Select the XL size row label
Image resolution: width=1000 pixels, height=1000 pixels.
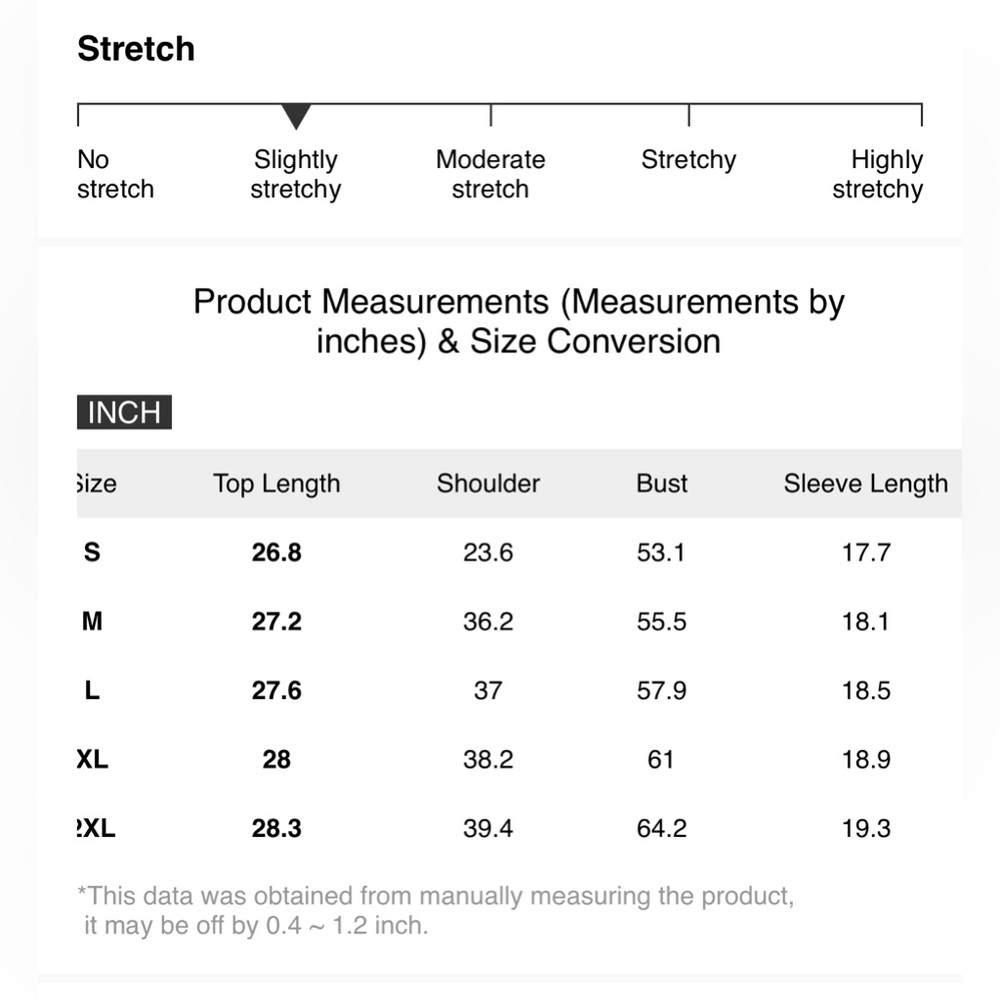(93, 760)
